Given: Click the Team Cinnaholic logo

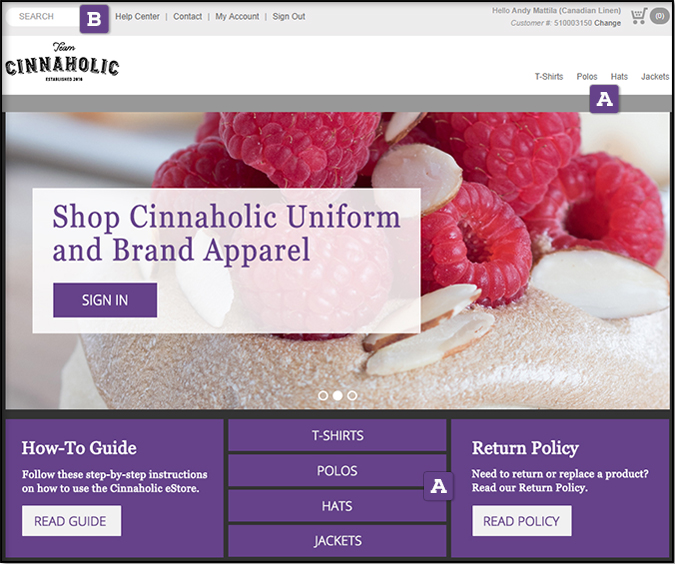Looking at the screenshot, I should click(62, 62).
